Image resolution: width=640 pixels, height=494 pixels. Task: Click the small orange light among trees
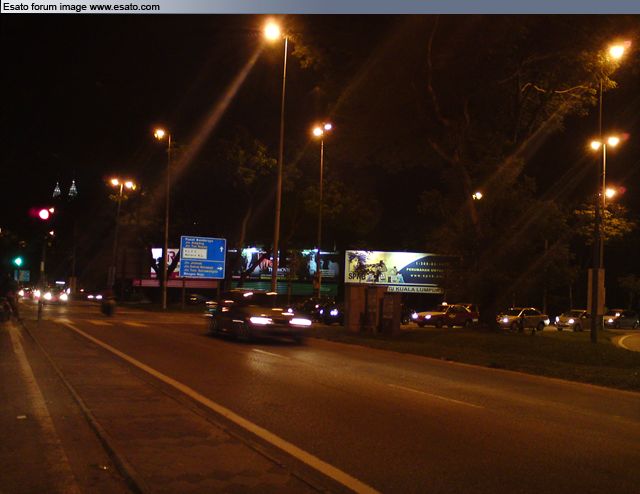click(477, 196)
